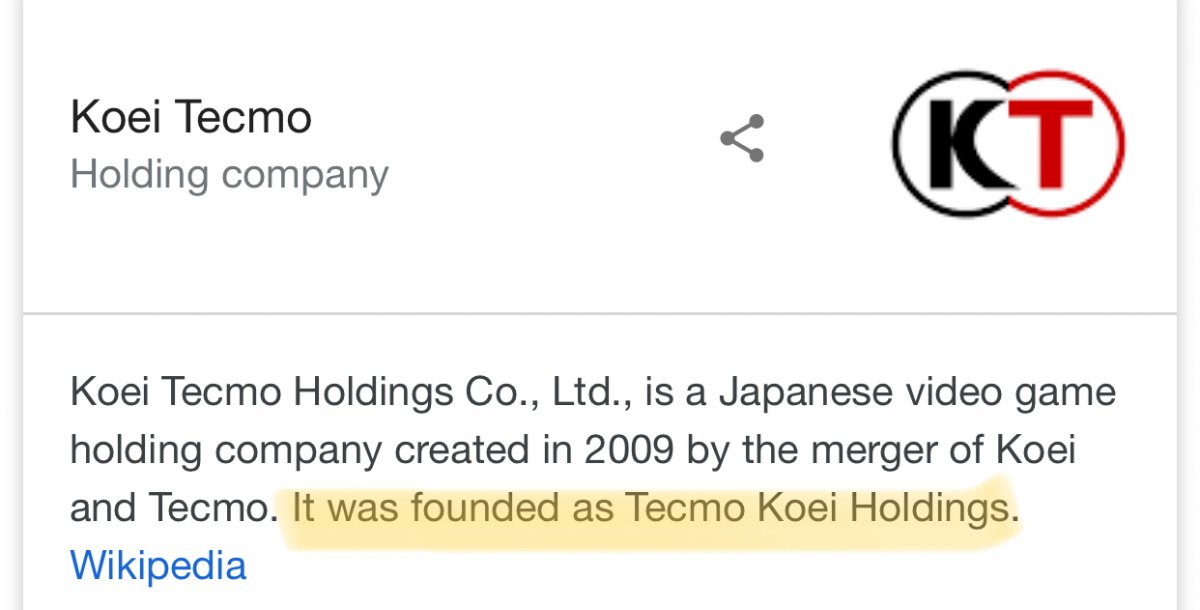This screenshot has width=1200, height=610.
Task: Click the black K letter in logo
Action: click(x=965, y=144)
